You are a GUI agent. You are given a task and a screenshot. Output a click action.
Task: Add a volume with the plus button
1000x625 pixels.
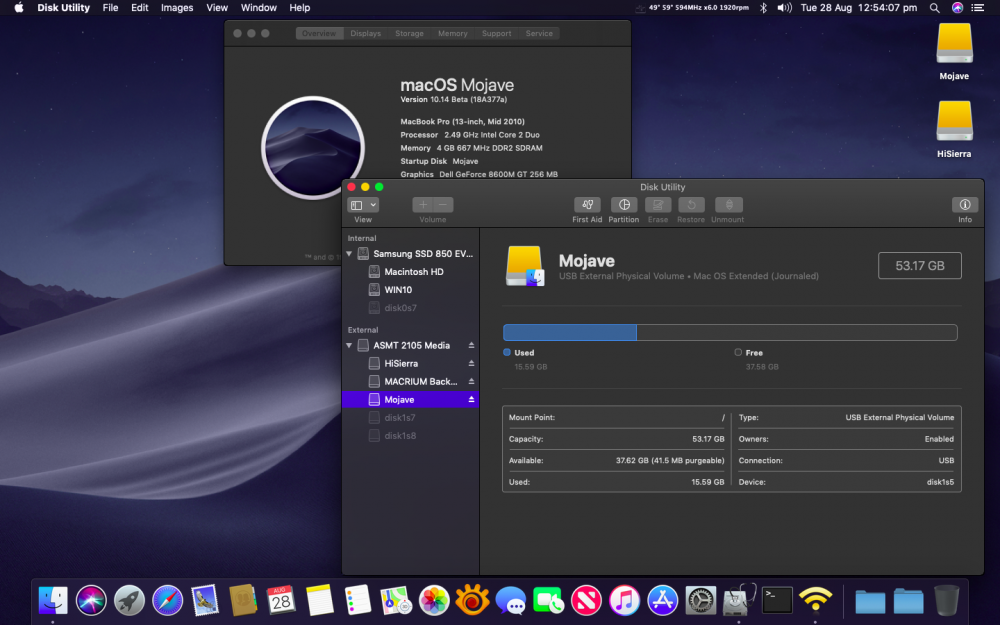coord(422,205)
